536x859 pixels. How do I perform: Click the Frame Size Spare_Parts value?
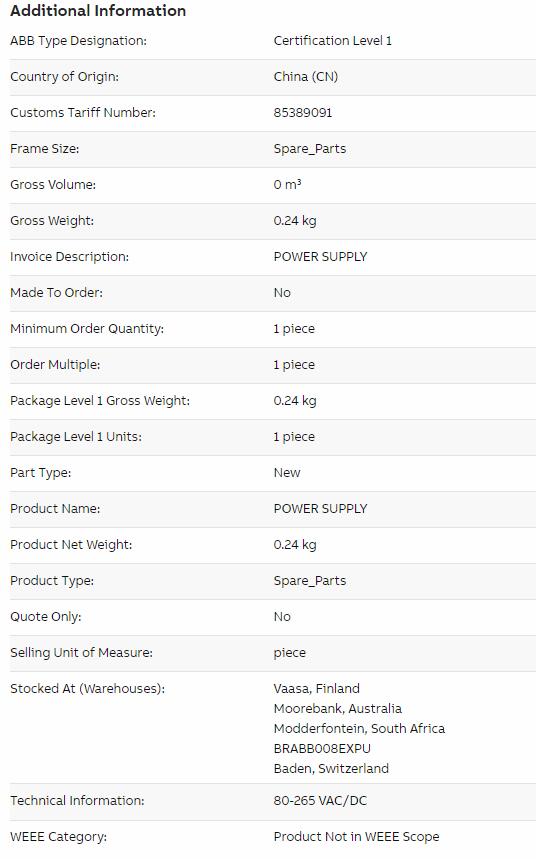point(310,149)
